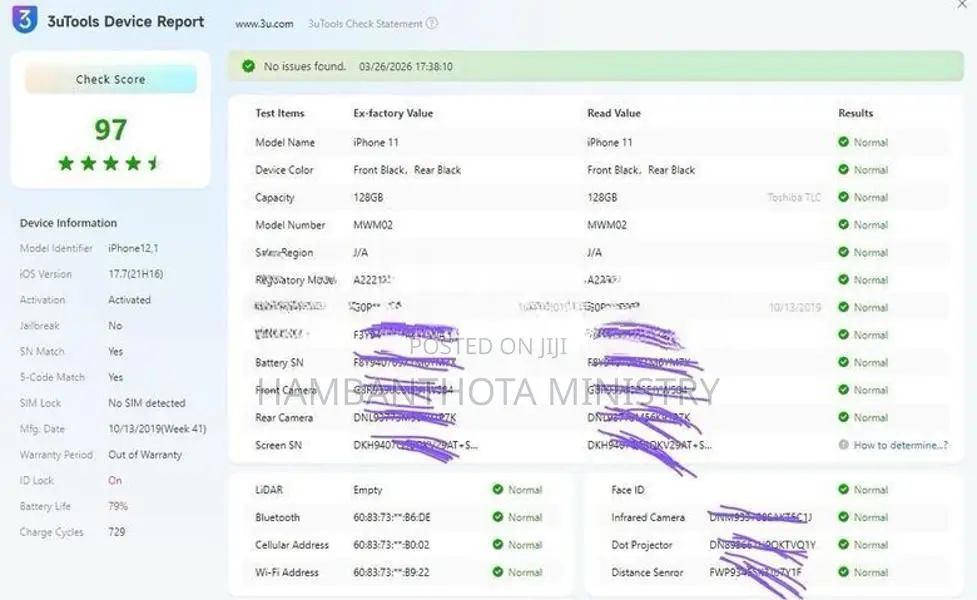Image resolution: width=977 pixels, height=600 pixels.
Task: Click the Normal check icon for Wi-Fi Address
Action: pyautogui.click(x=498, y=571)
